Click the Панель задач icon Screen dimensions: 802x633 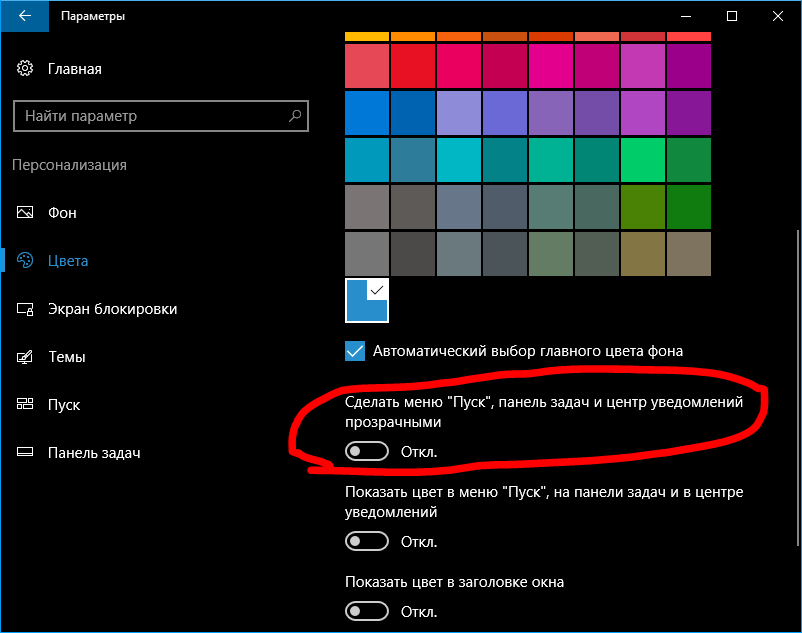pyautogui.click(x=25, y=452)
